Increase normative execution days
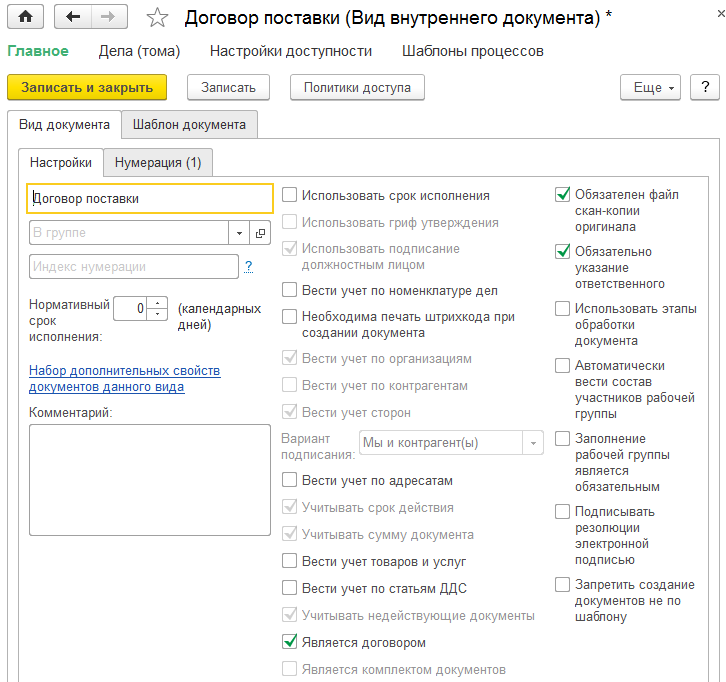 coord(157,303)
